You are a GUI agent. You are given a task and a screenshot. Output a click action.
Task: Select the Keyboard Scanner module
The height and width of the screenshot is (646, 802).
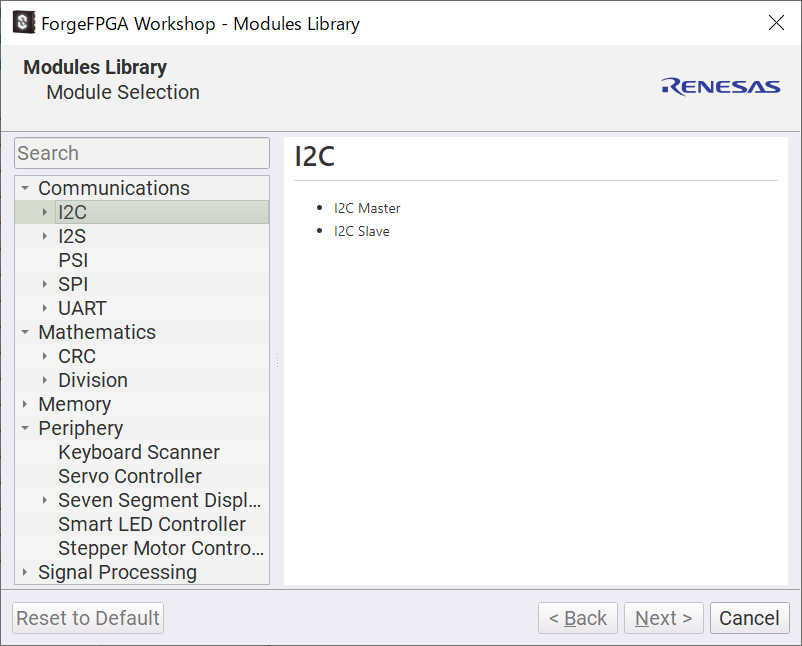138,452
